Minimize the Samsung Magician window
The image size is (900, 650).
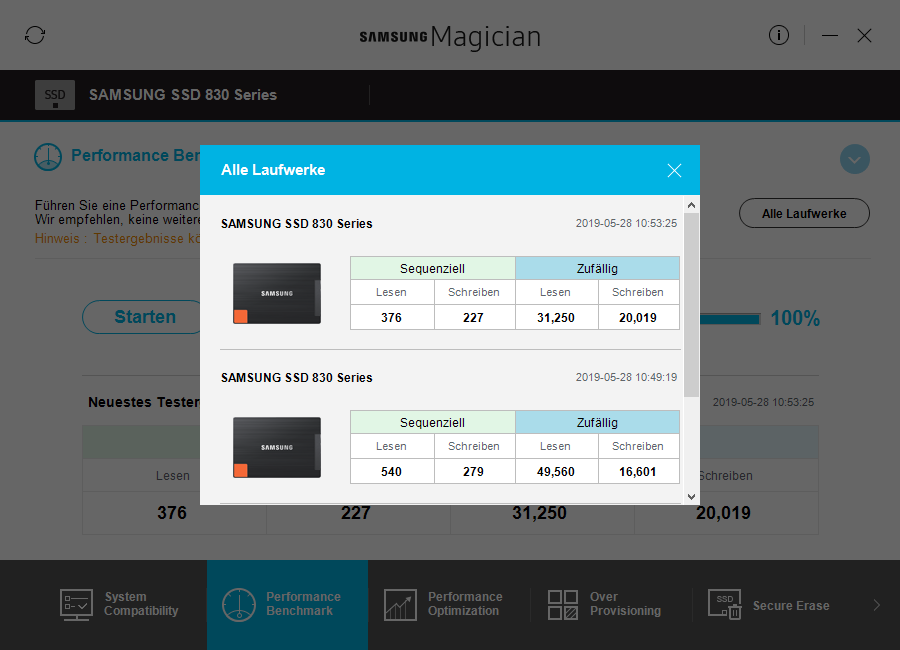[x=829, y=36]
